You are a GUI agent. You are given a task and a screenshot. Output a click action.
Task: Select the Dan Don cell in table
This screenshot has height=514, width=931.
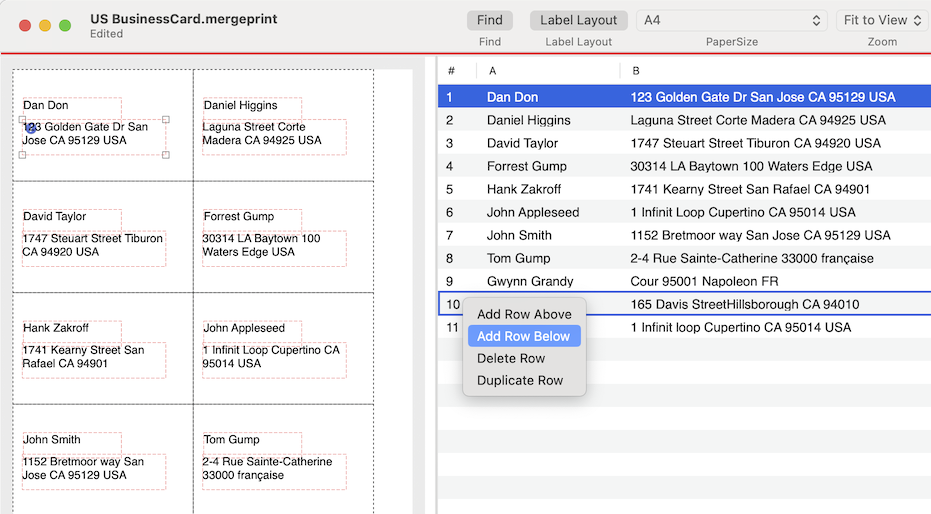tap(512, 97)
